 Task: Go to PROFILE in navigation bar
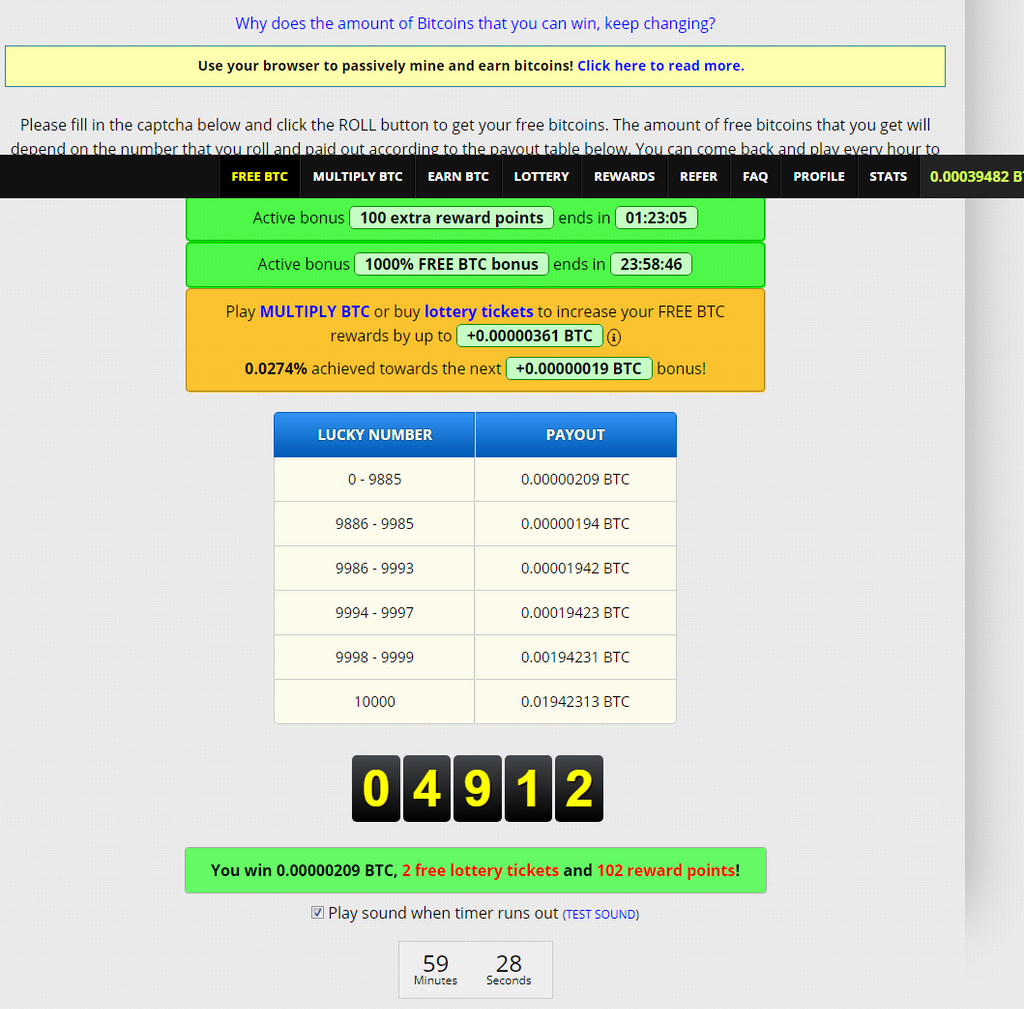(818, 176)
